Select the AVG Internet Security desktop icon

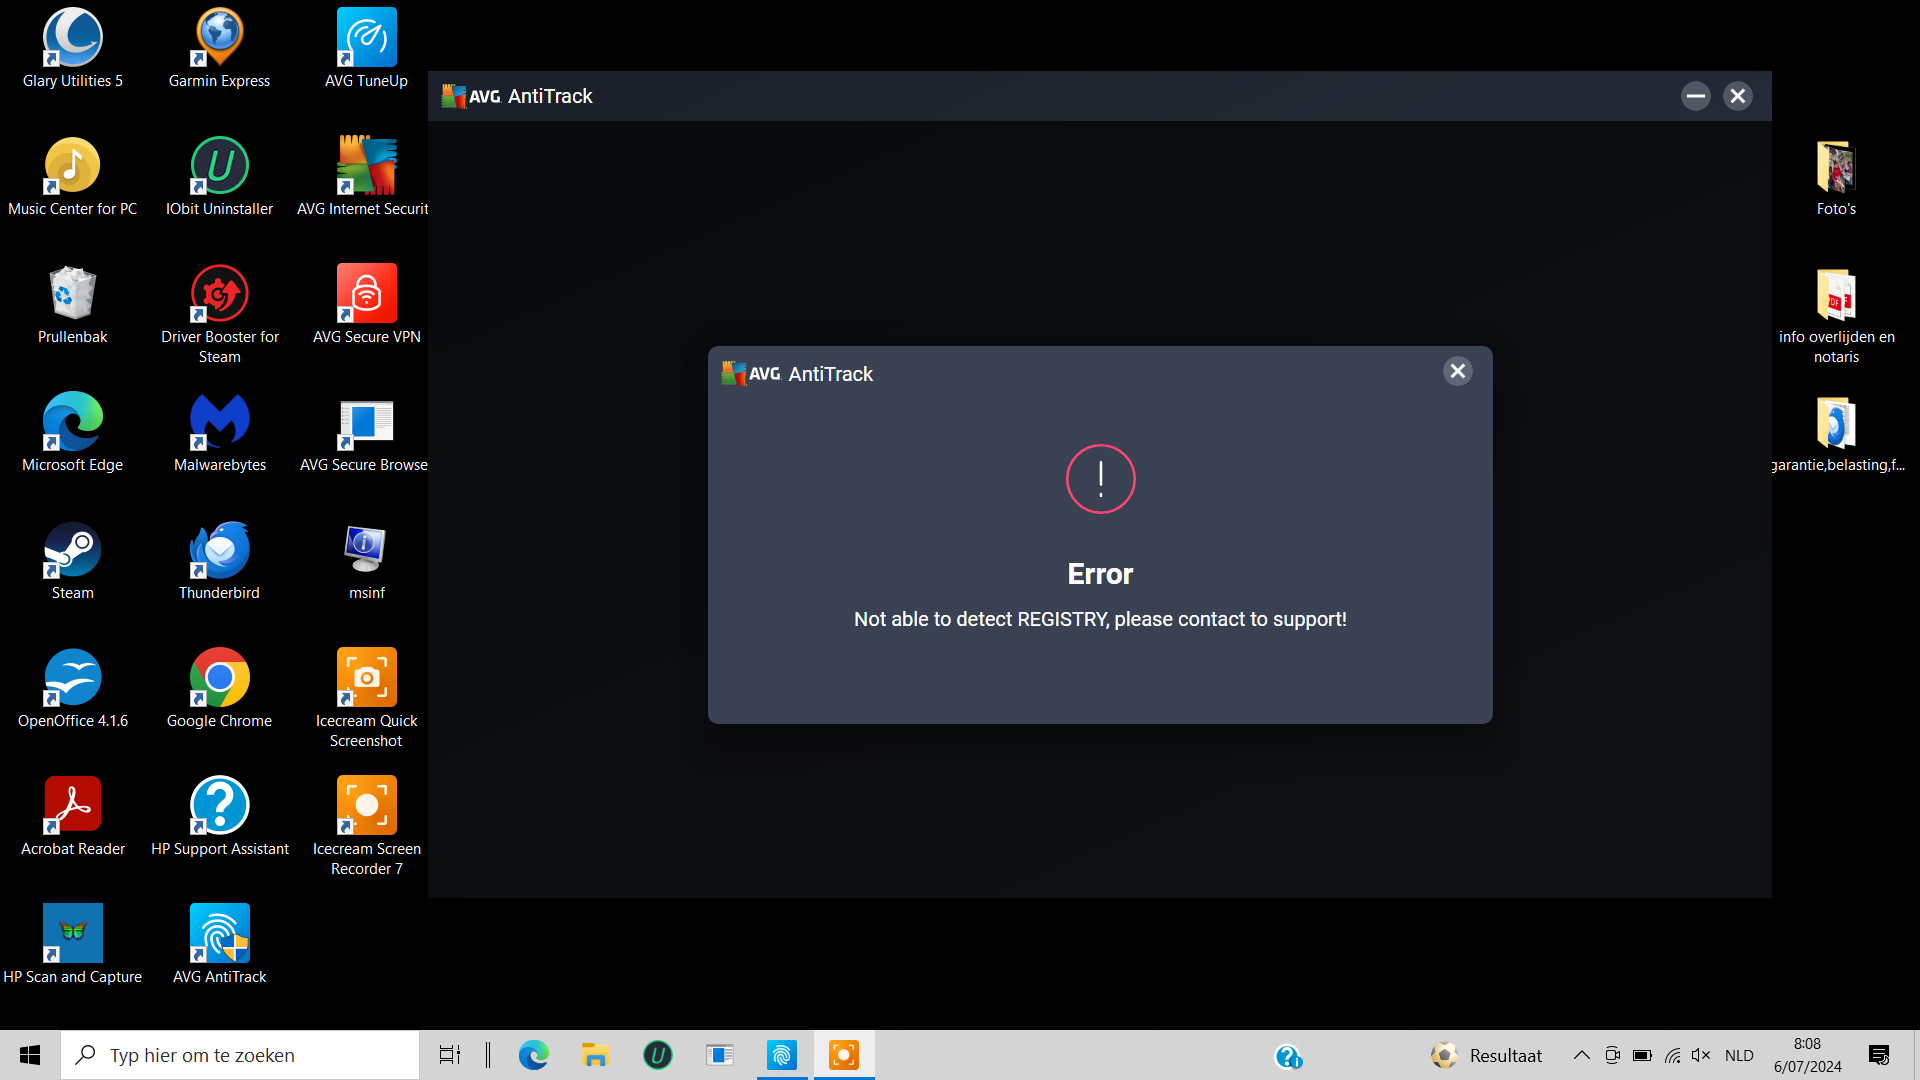(363, 177)
